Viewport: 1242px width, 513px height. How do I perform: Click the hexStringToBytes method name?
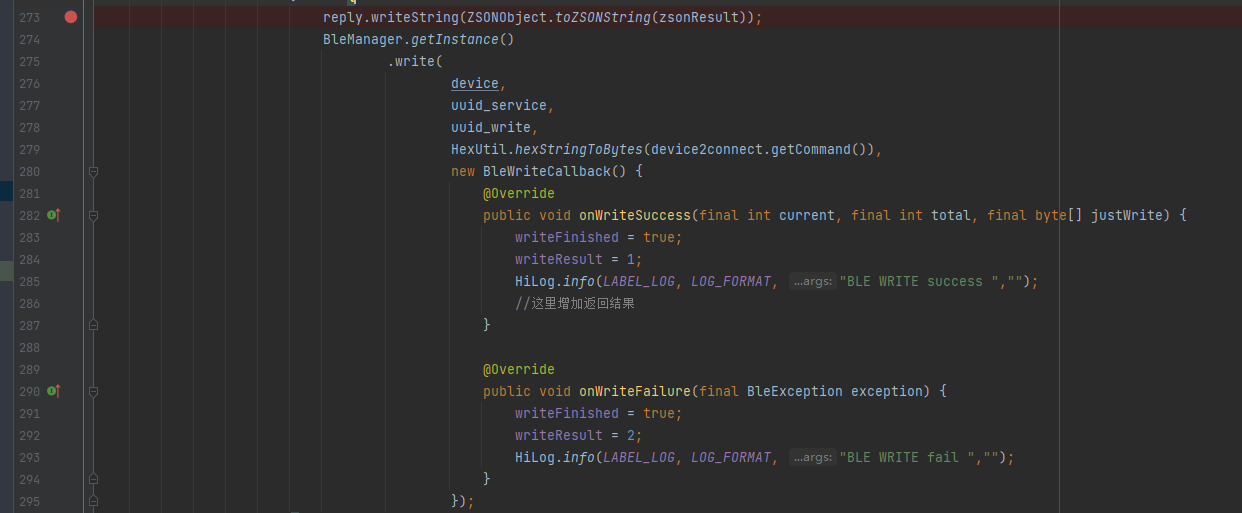coord(579,149)
